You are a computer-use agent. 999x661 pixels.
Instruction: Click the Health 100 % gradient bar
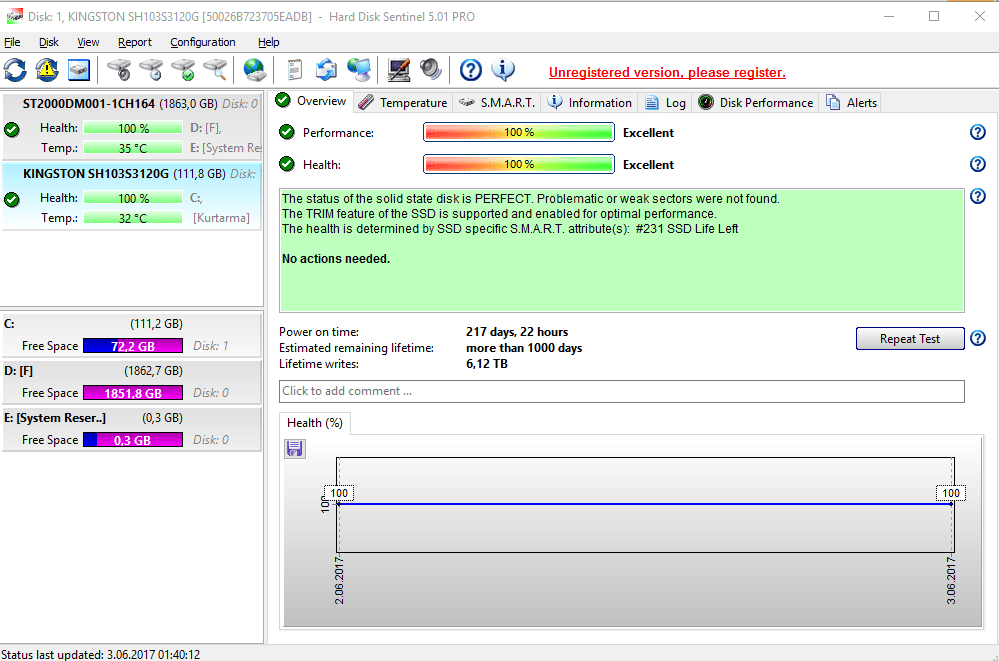click(x=519, y=164)
